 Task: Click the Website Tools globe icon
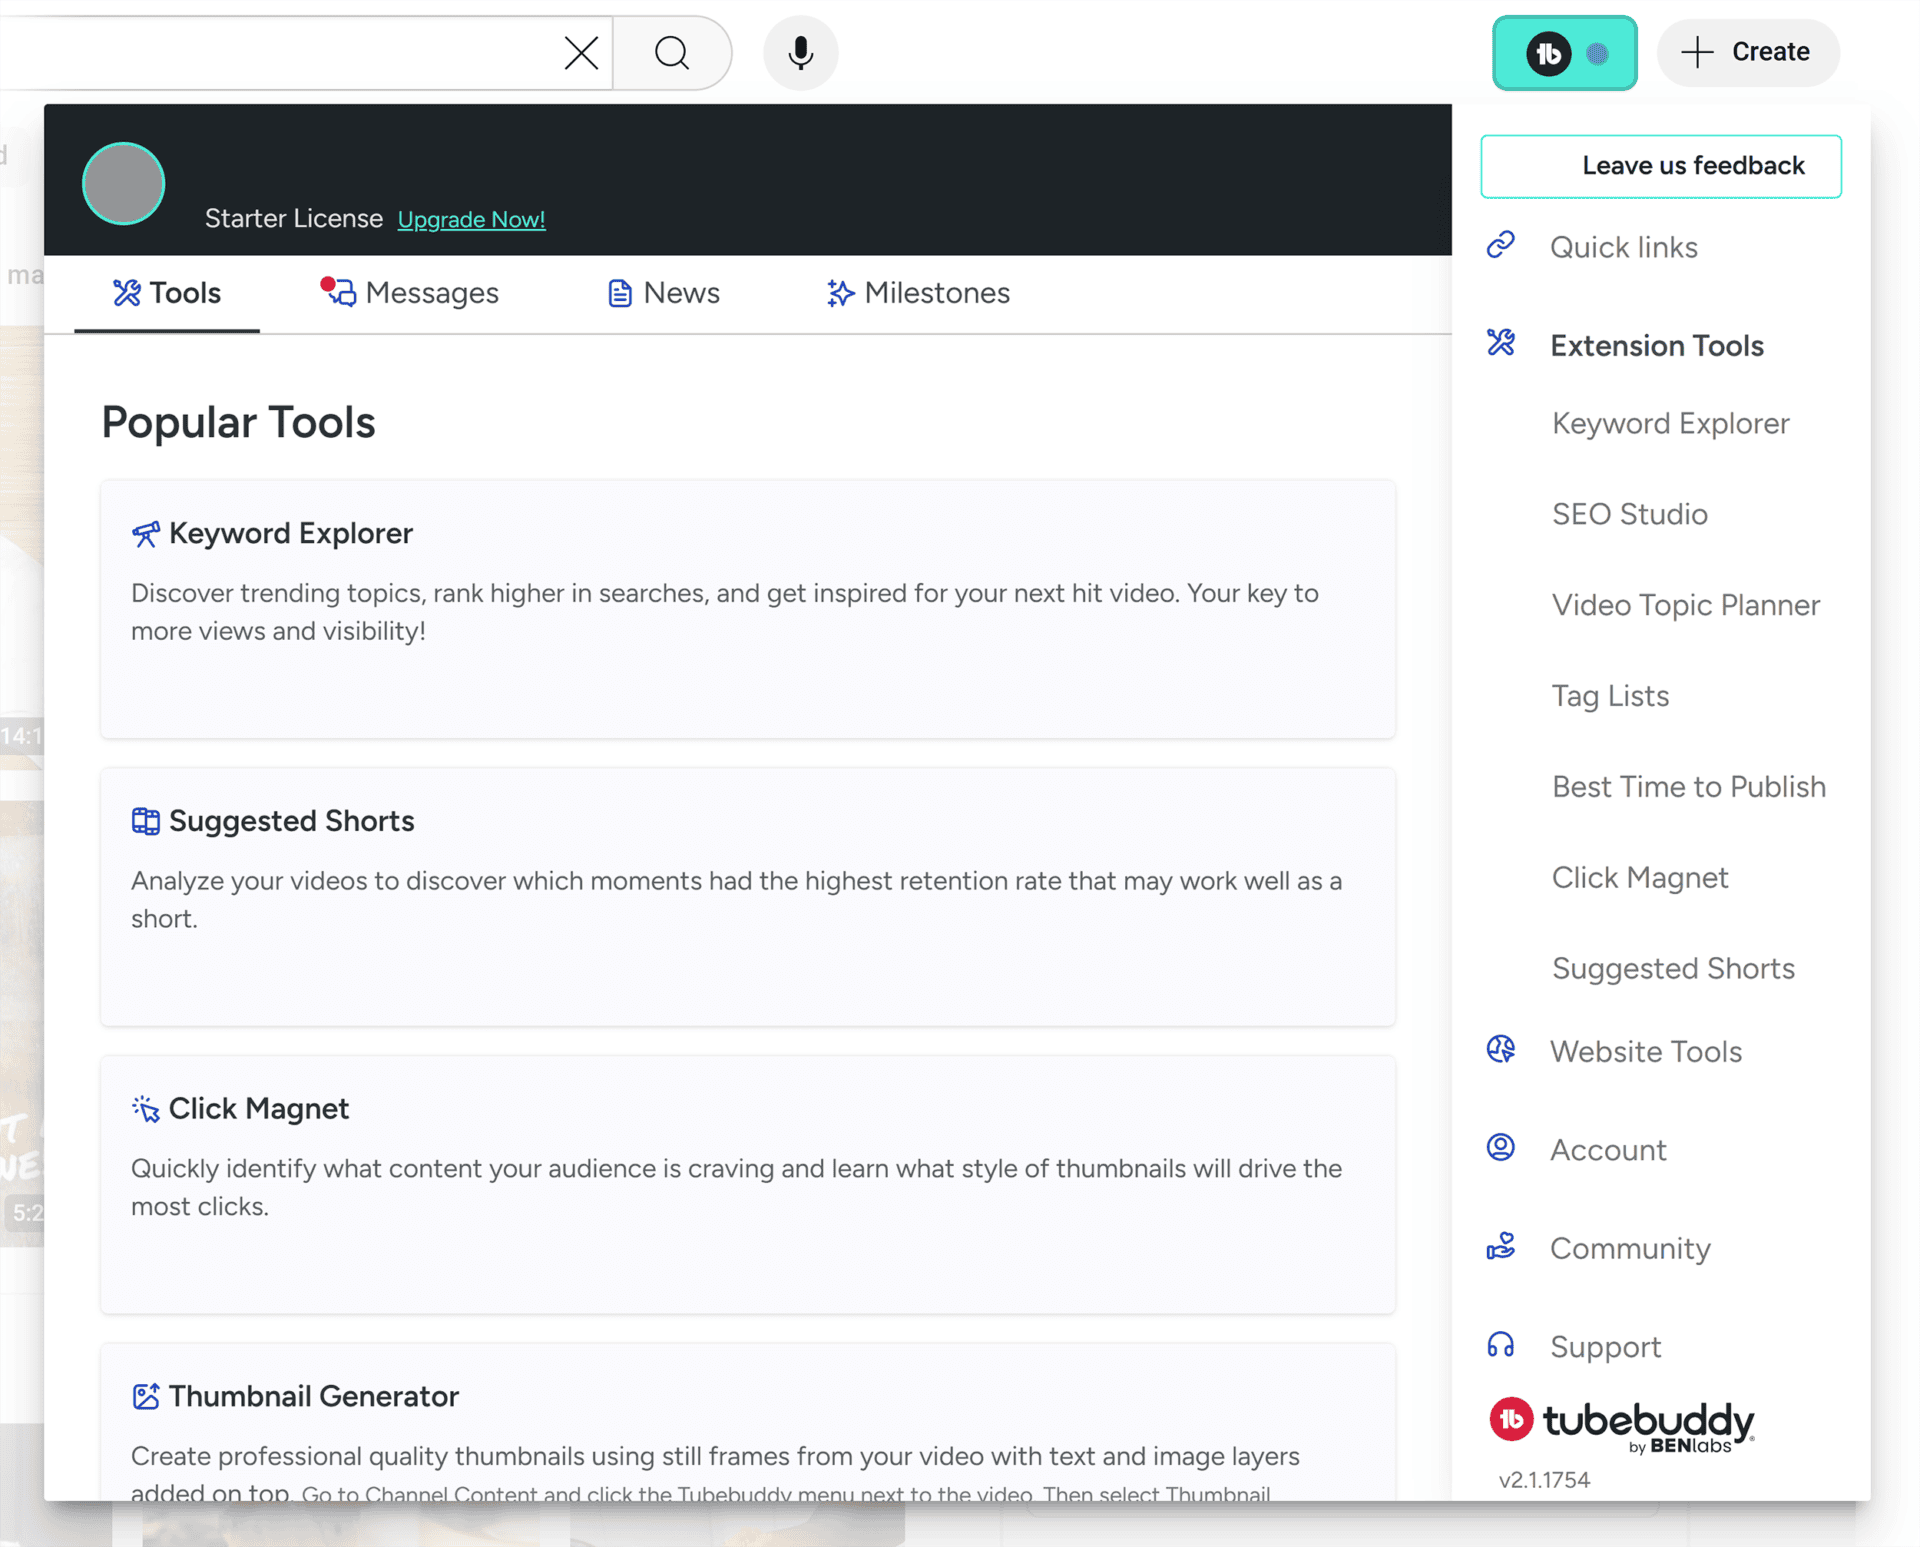[1501, 1049]
